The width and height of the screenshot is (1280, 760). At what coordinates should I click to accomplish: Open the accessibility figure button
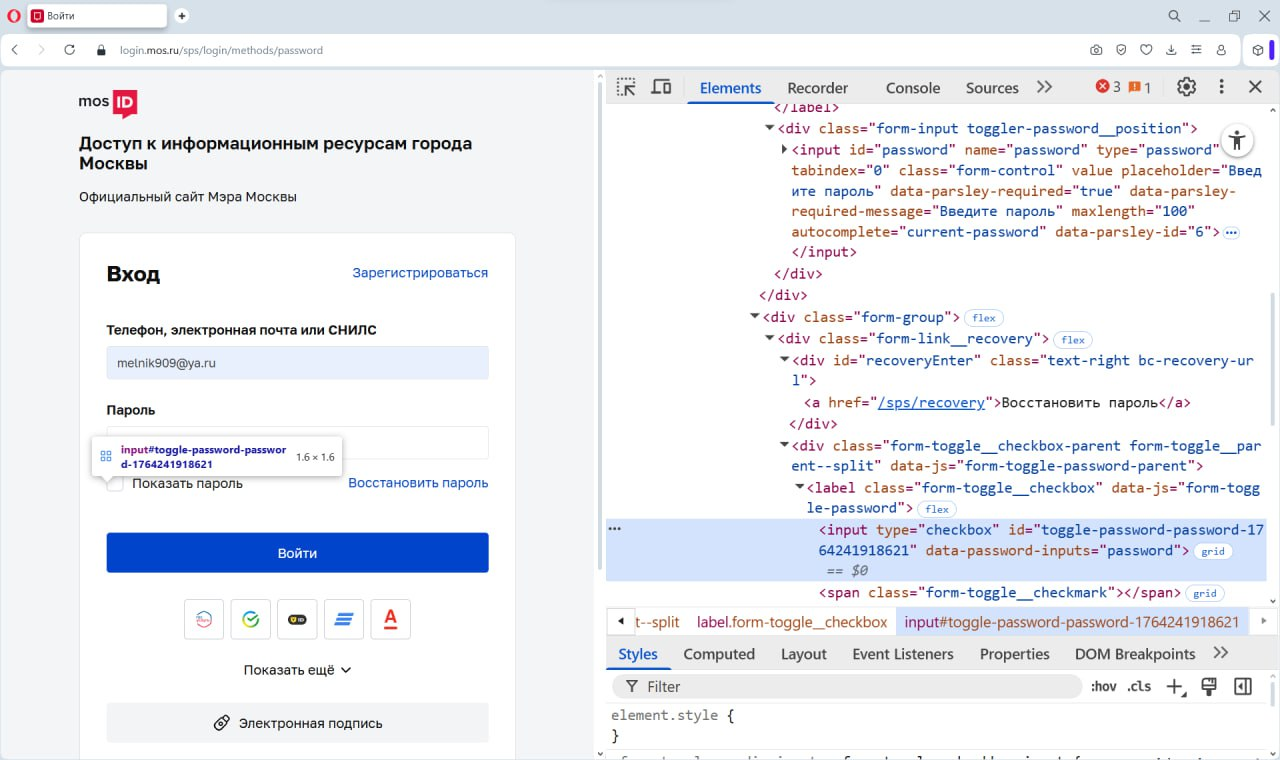pos(1237,140)
